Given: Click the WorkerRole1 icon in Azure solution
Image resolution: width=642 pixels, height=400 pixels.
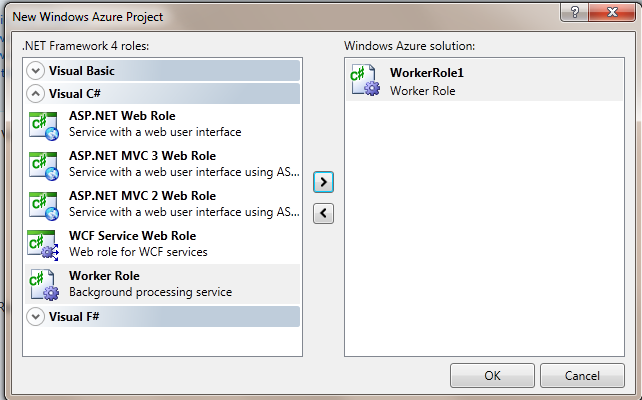Looking at the screenshot, I should 365,80.
